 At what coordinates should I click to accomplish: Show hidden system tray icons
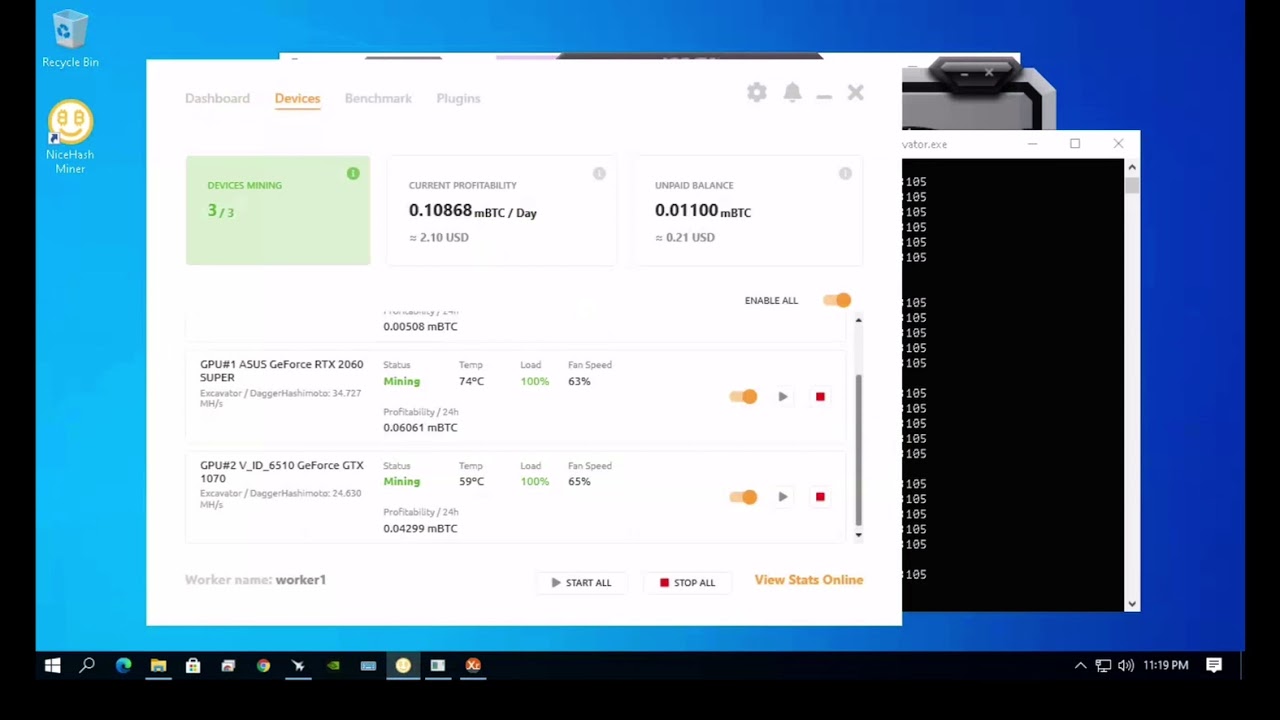[x=1080, y=666]
